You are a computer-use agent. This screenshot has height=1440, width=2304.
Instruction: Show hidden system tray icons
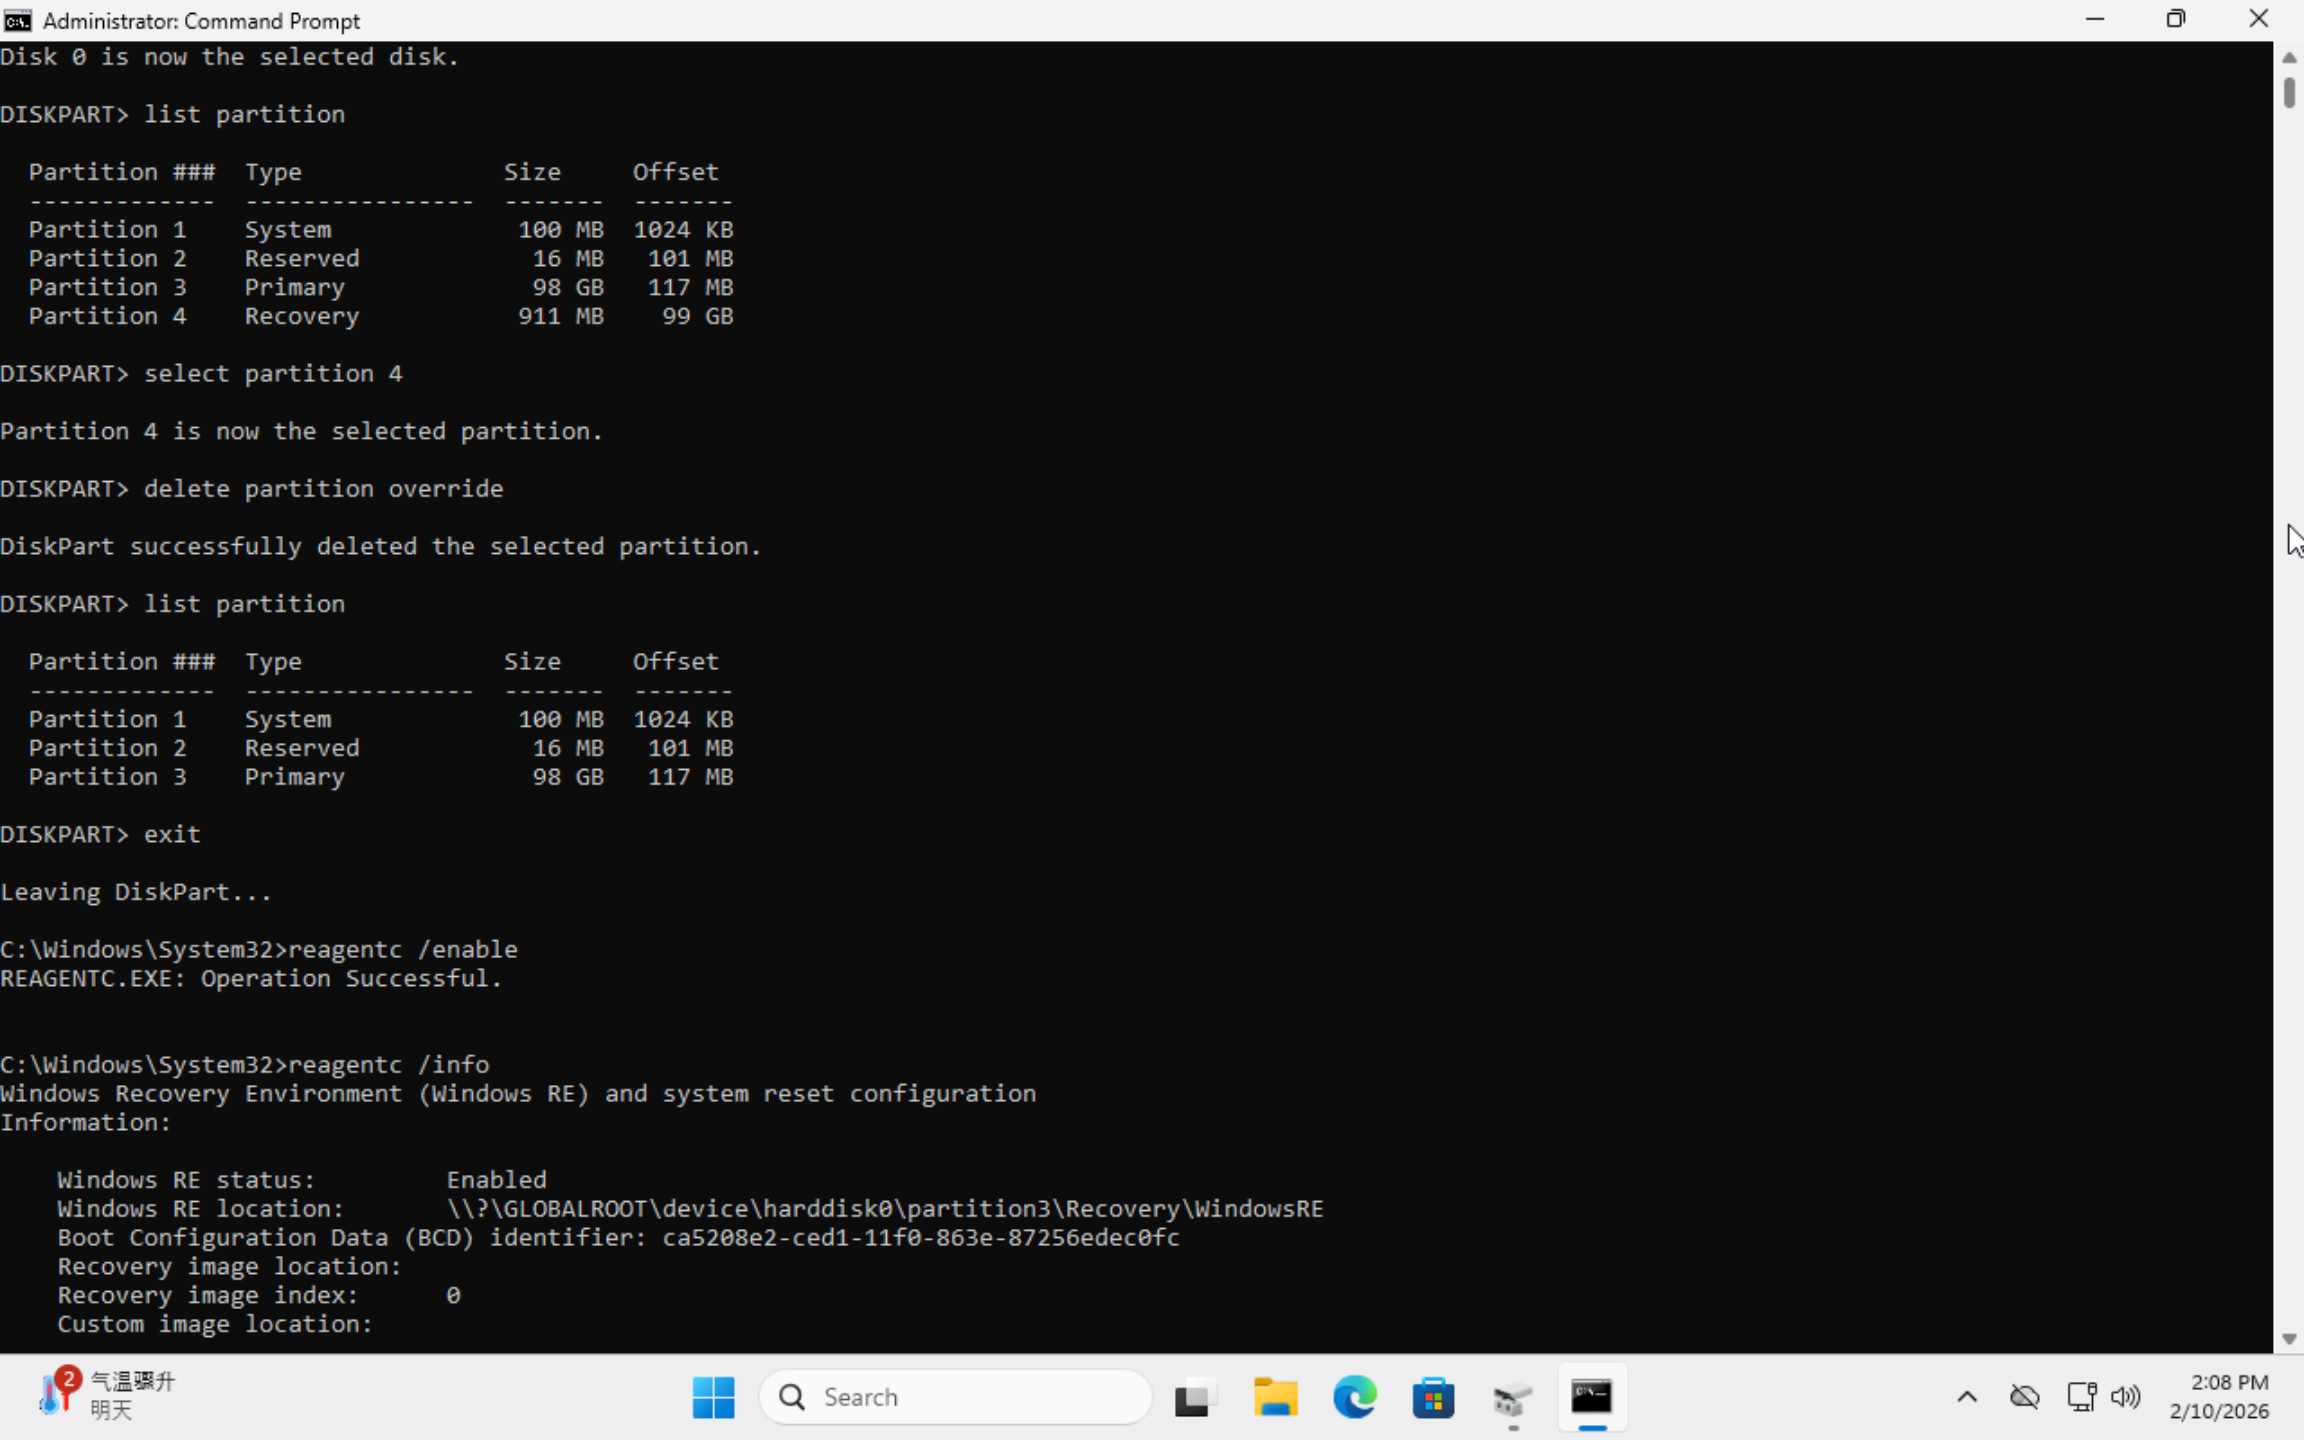coord(1966,1397)
